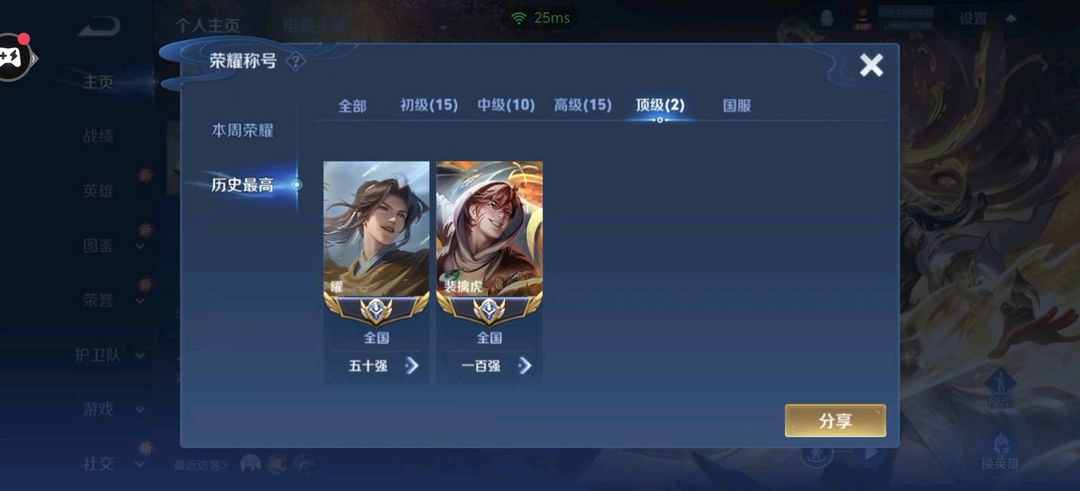The height and width of the screenshot is (491, 1080).
Task: Click the arrow next to 五十强
Action: (412, 366)
